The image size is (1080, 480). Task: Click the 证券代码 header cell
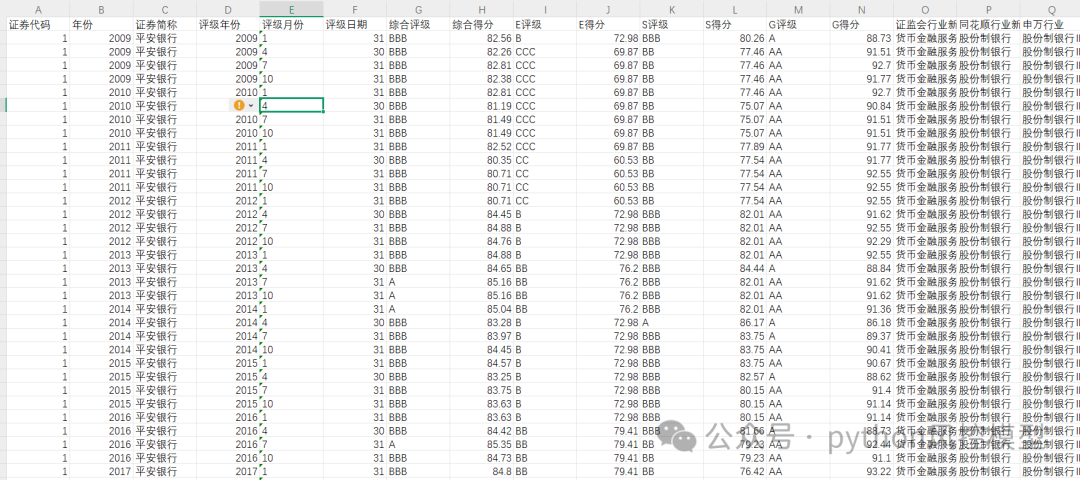pos(38,25)
